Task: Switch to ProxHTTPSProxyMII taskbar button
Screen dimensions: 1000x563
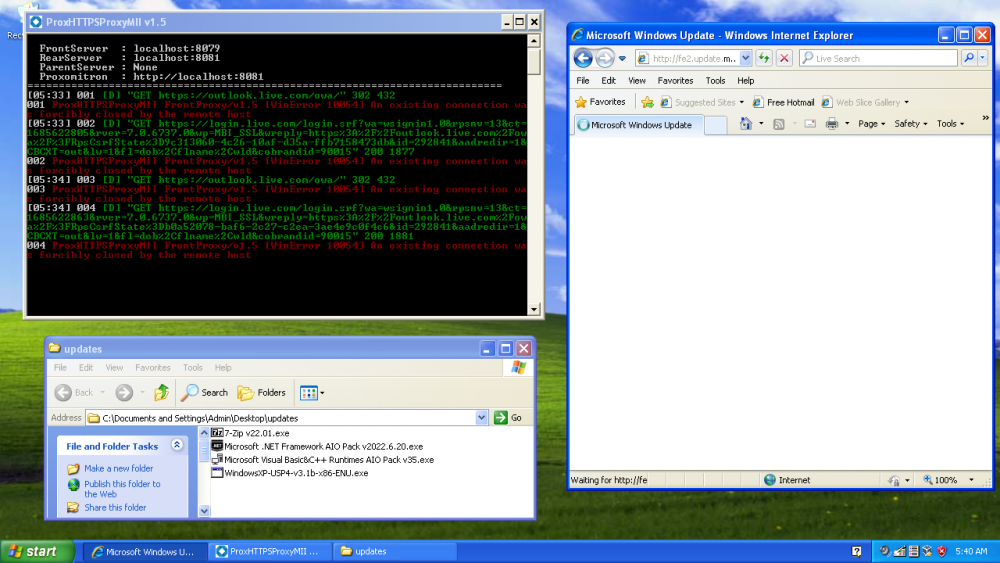Action: coord(272,552)
